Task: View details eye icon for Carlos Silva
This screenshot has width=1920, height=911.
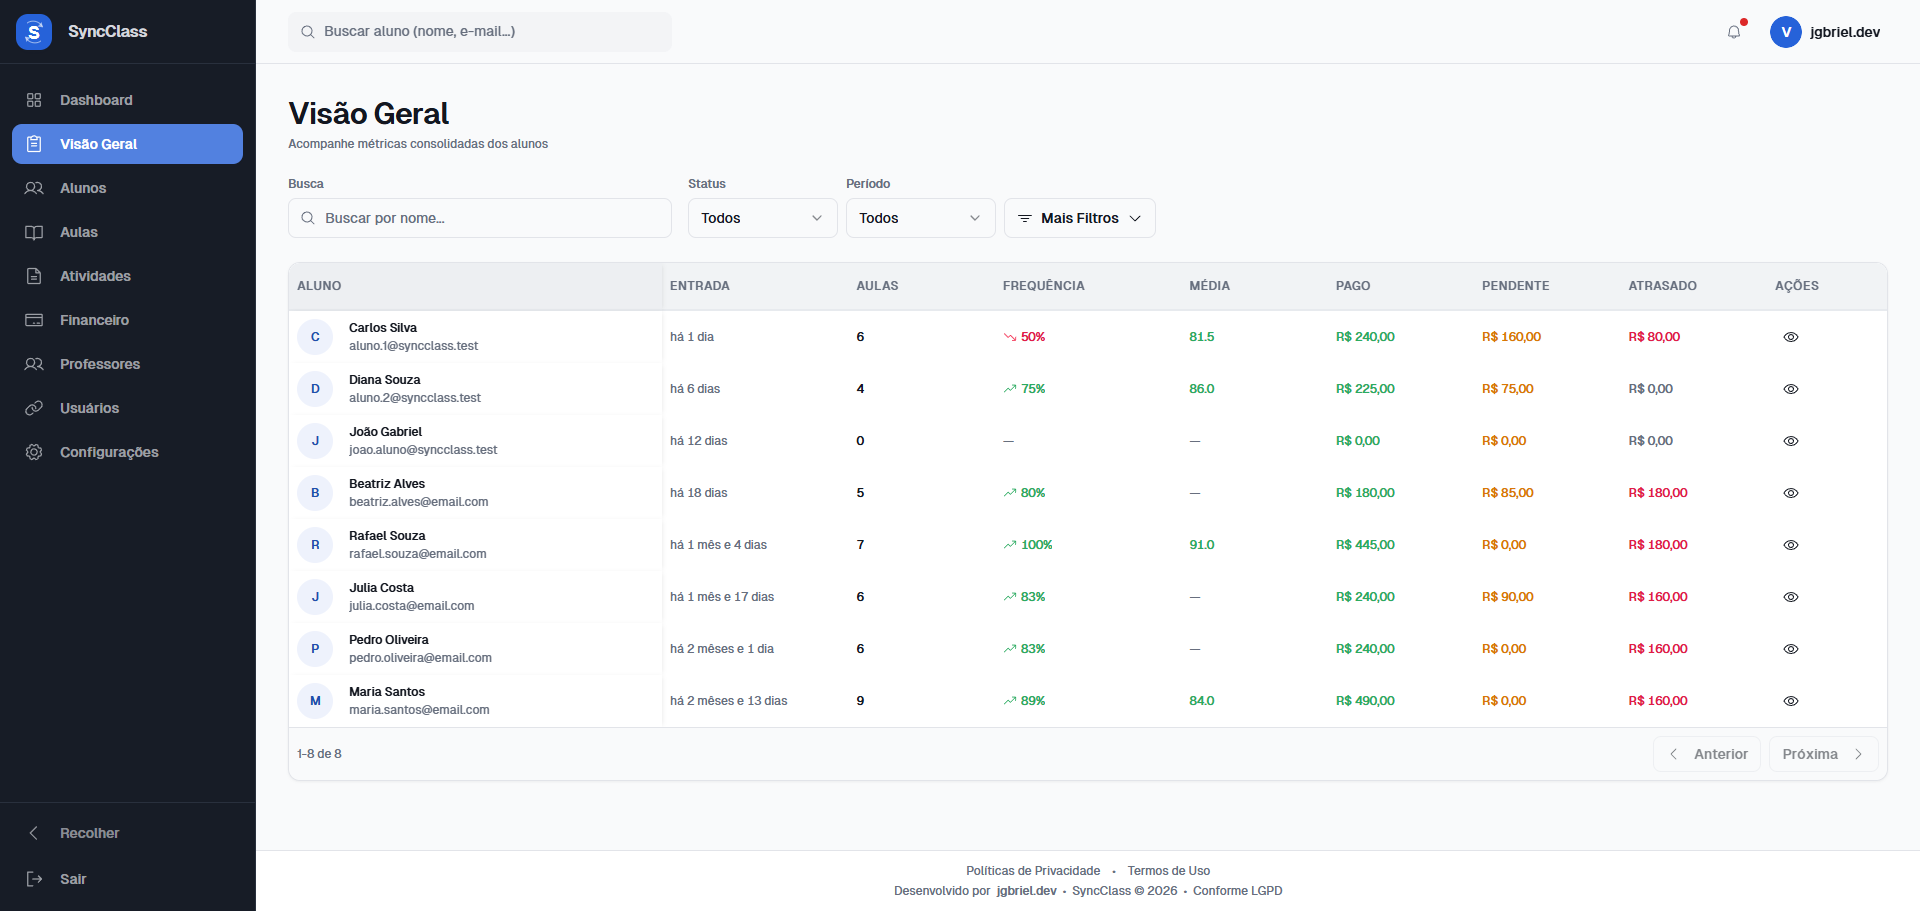Action: (1791, 337)
